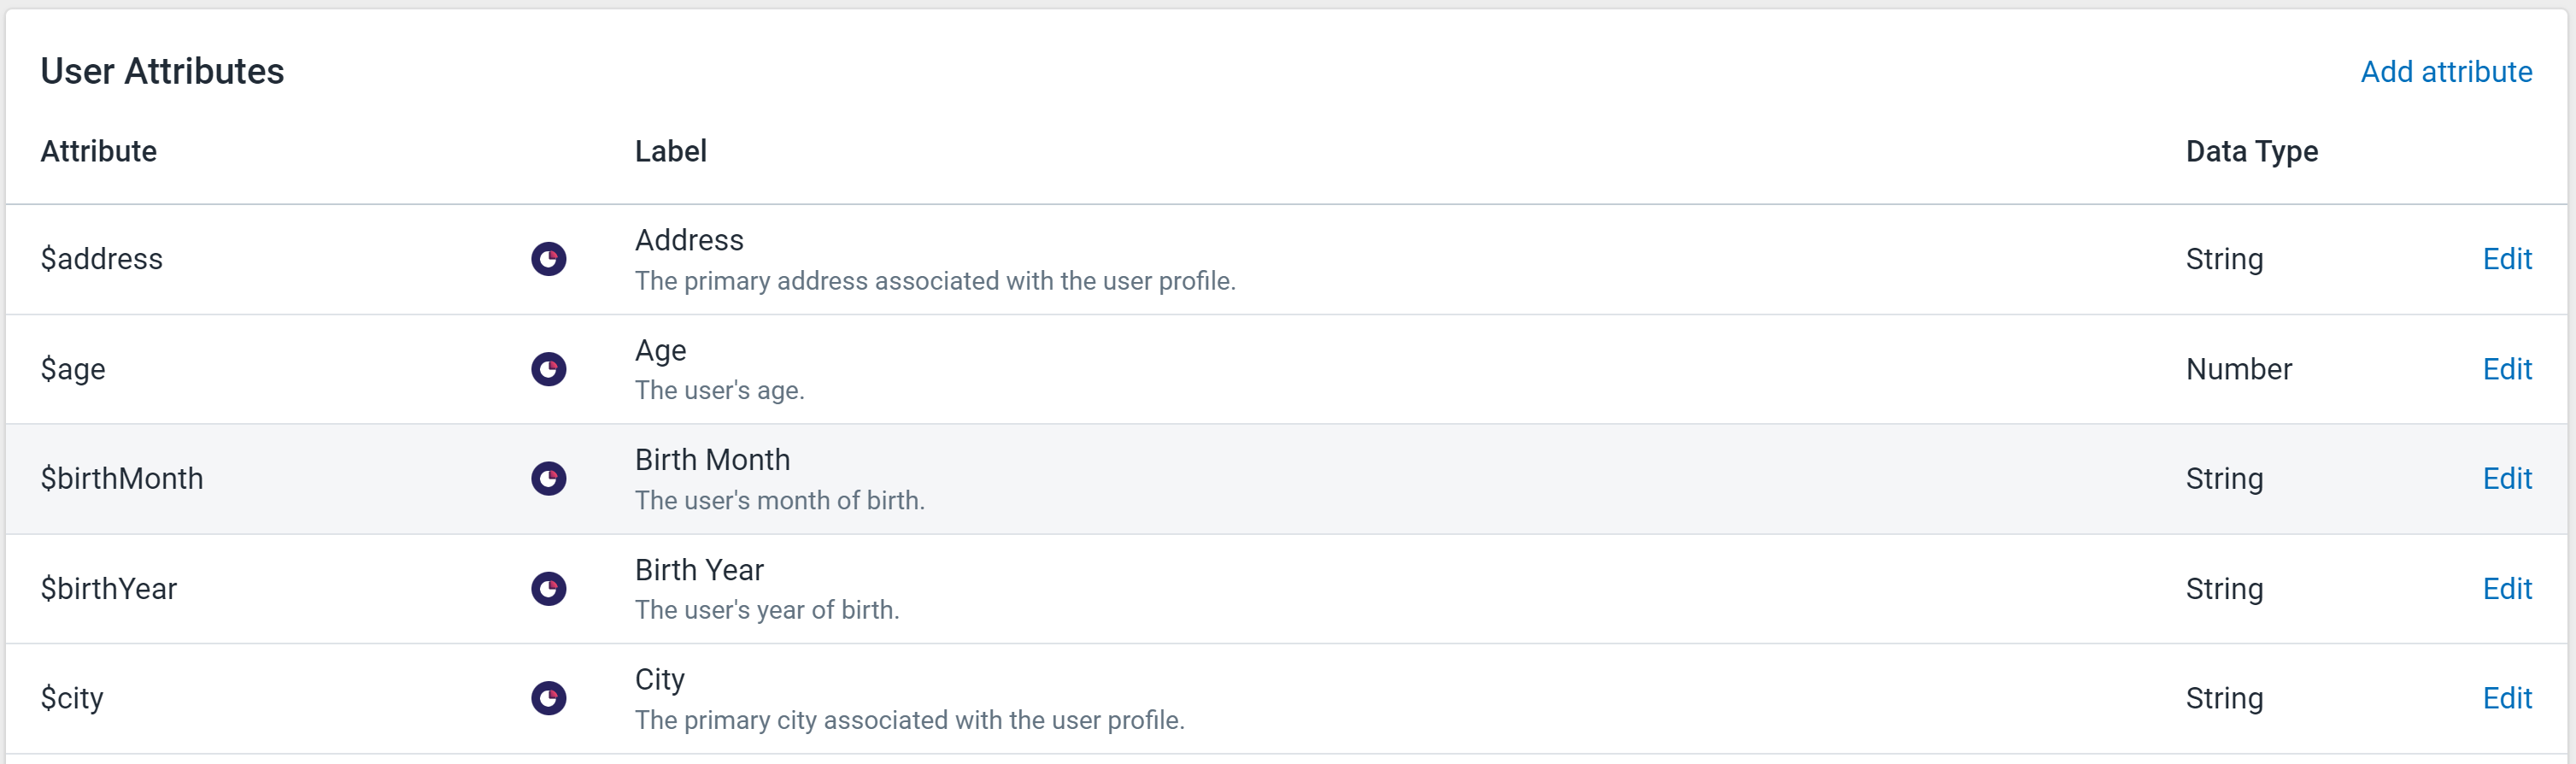2576x764 pixels.
Task: Click the City label text
Action: click(660, 680)
